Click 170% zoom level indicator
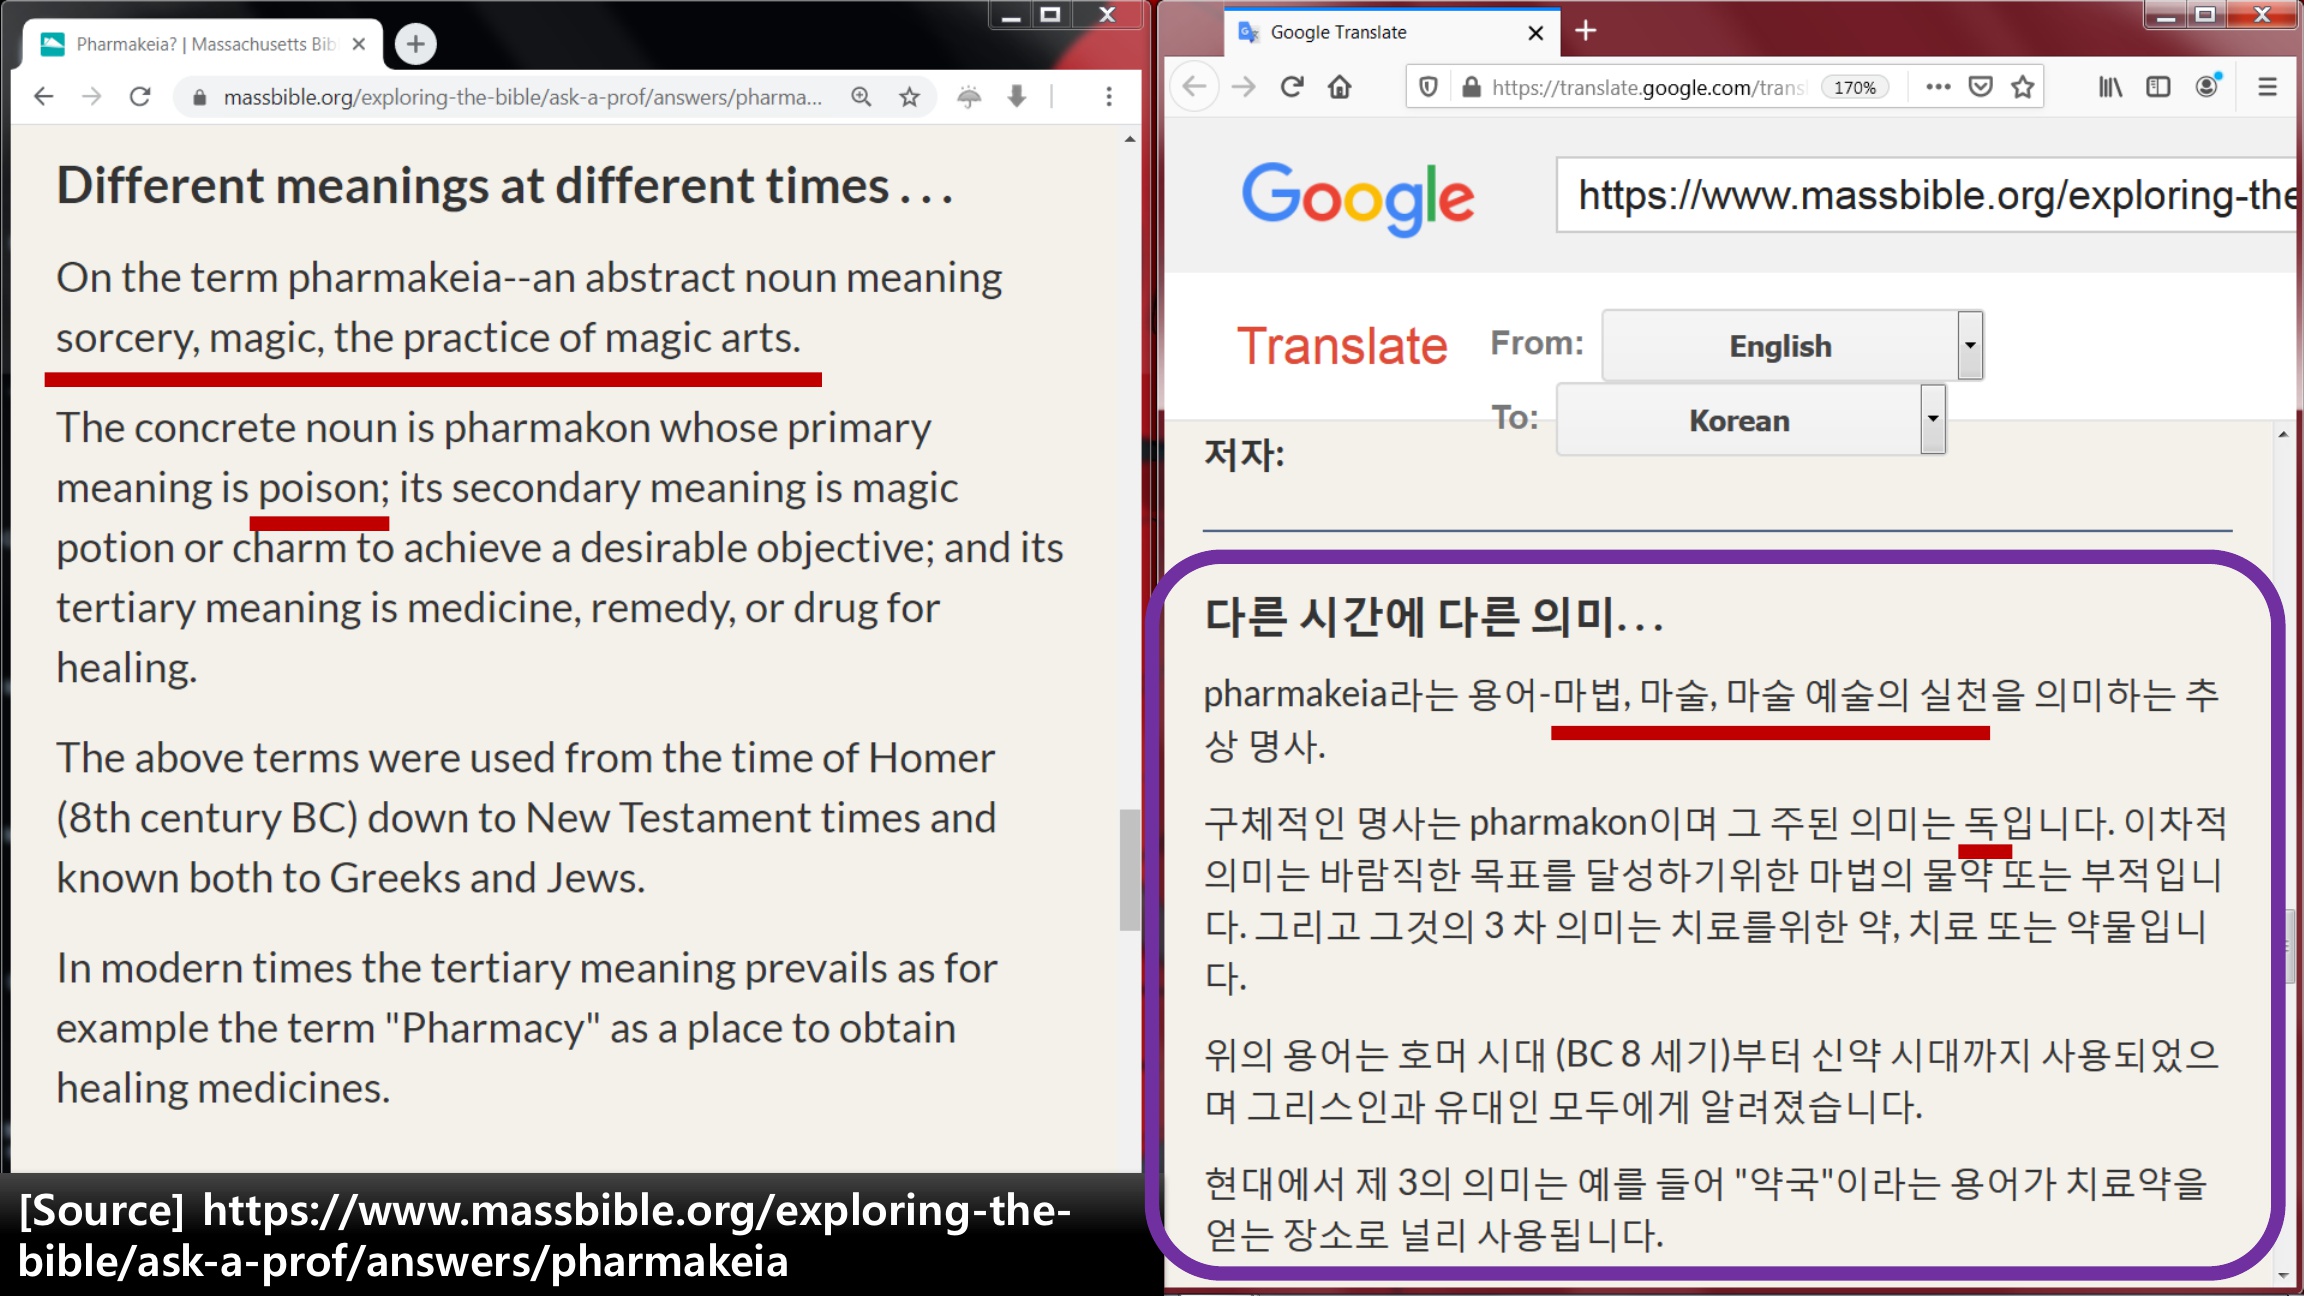Viewport: 2304px width, 1296px height. tap(1854, 87)
